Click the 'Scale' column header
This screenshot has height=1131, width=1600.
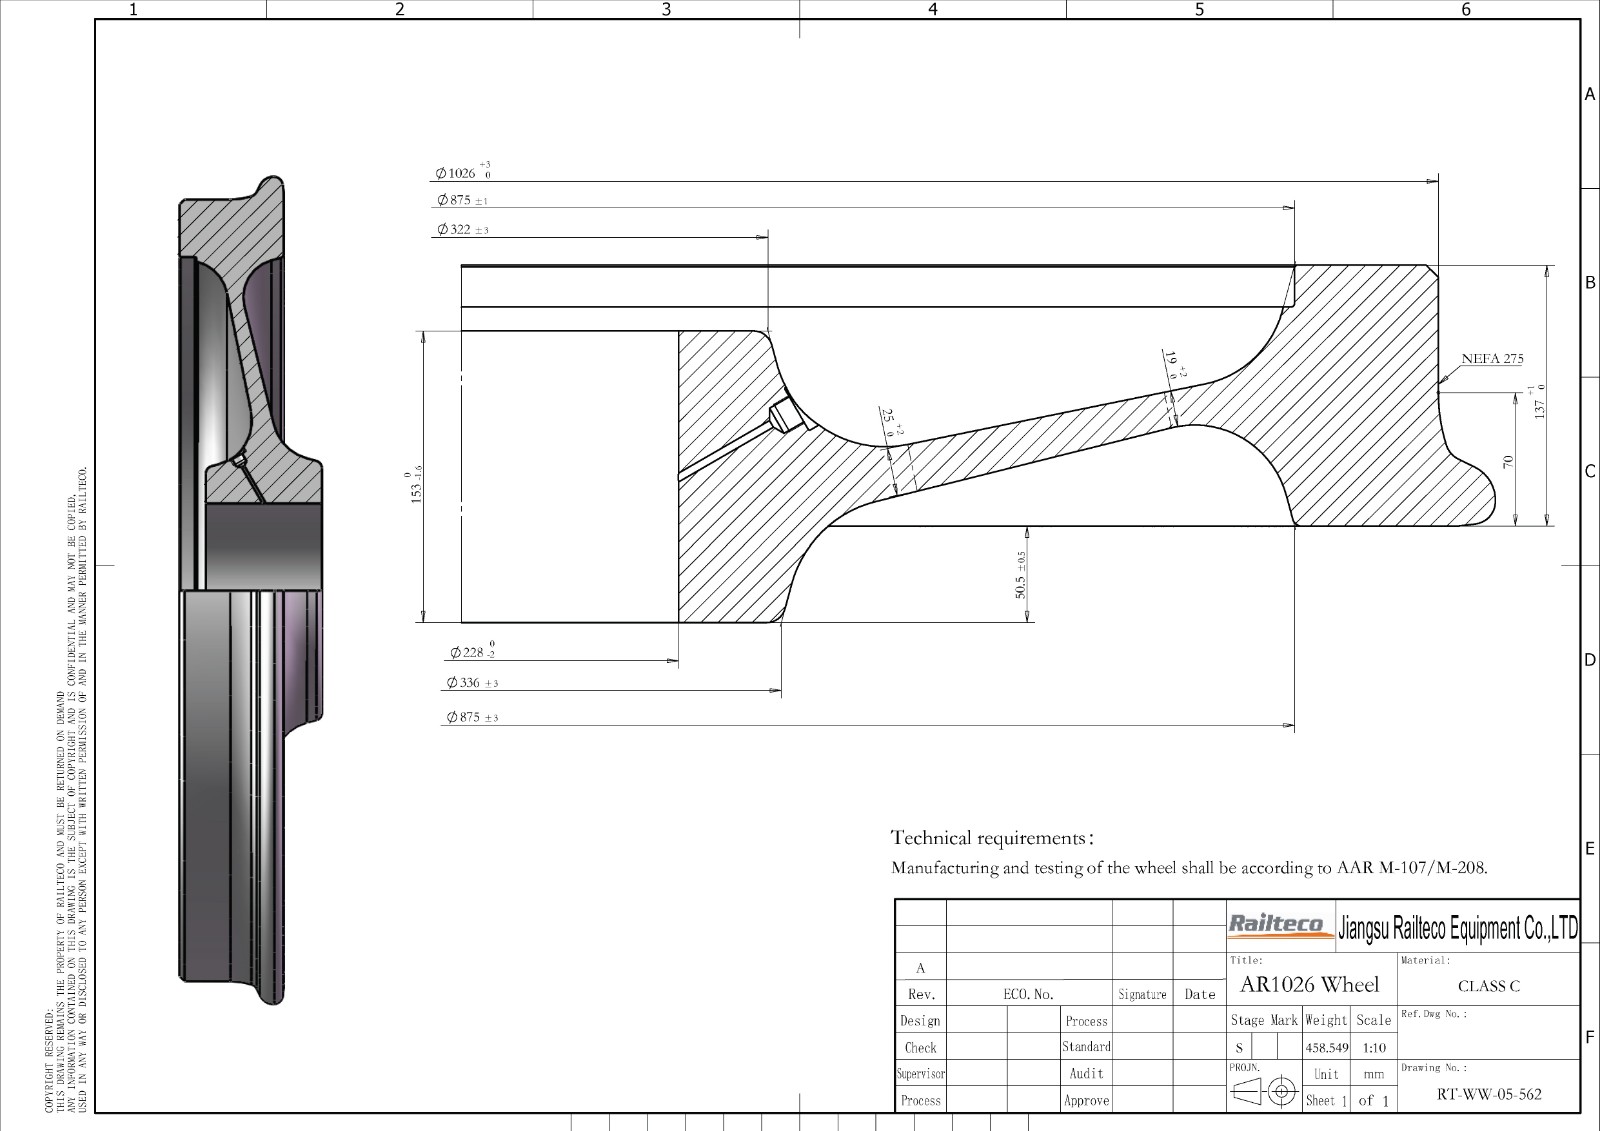1374,1020
